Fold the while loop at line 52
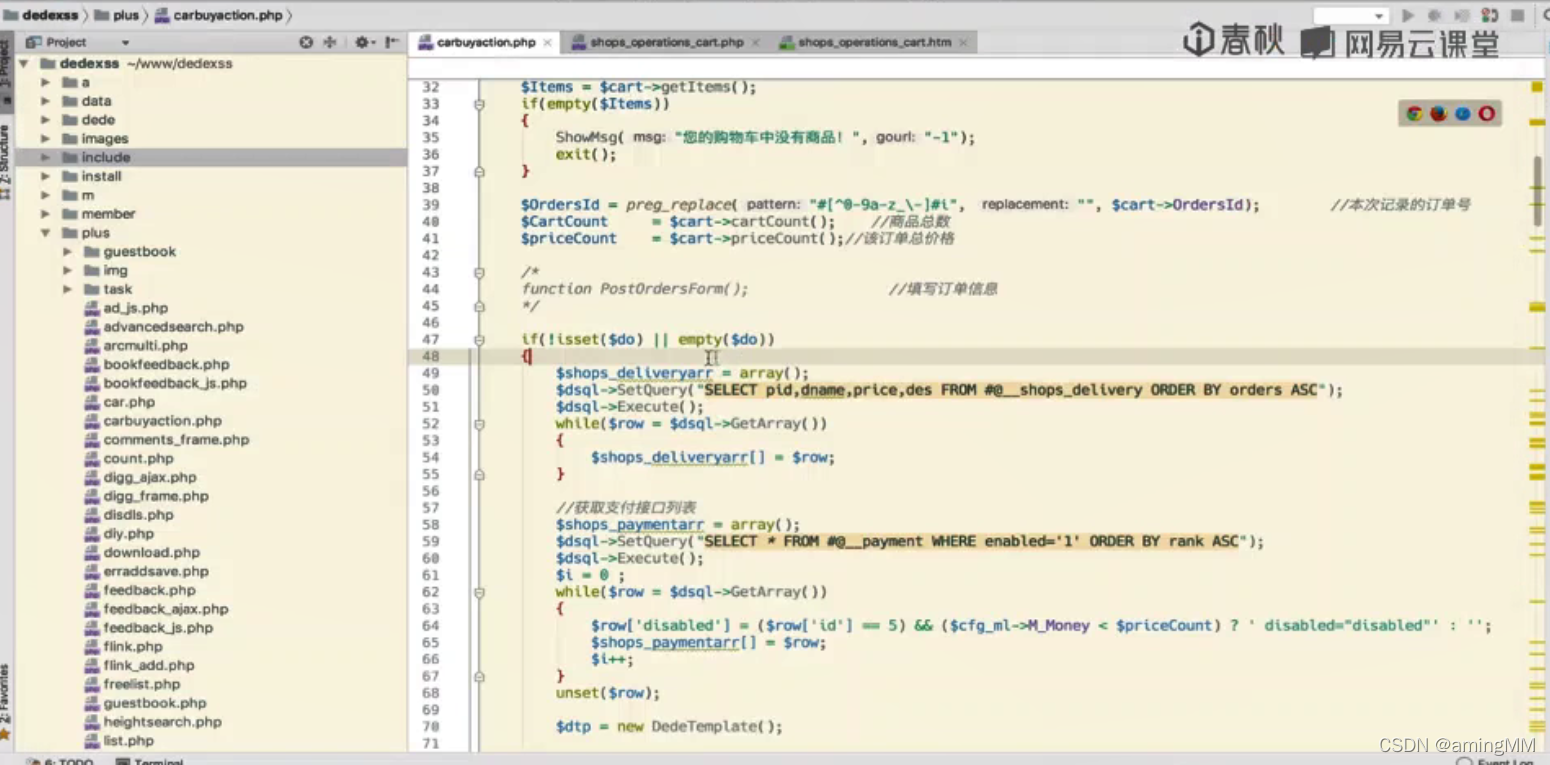 coord(479,424)
